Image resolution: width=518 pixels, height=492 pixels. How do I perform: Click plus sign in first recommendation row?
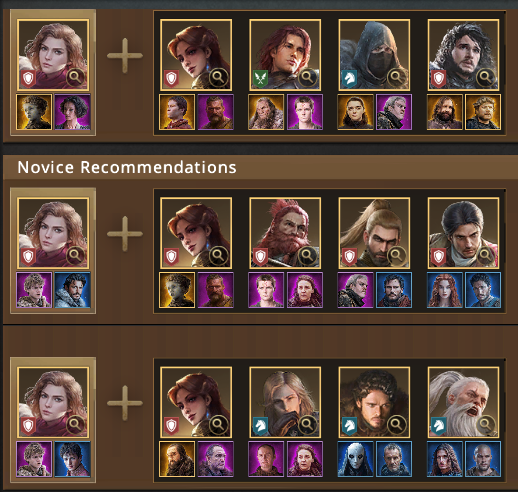coord(125,56)
